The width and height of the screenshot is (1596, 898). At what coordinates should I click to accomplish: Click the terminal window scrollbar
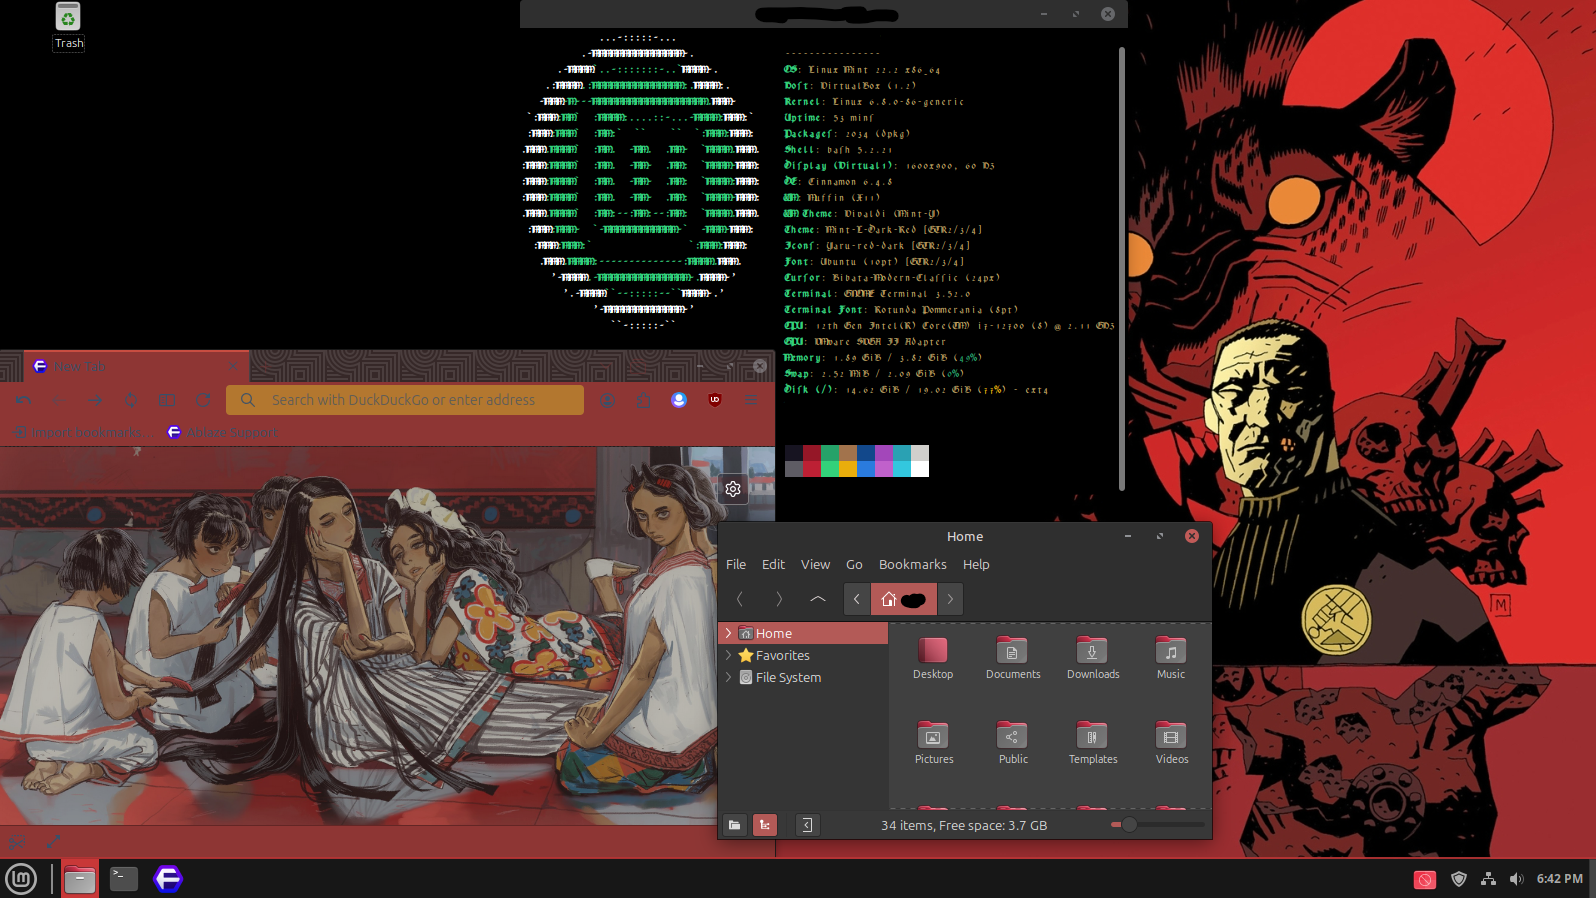[1122, 268]
